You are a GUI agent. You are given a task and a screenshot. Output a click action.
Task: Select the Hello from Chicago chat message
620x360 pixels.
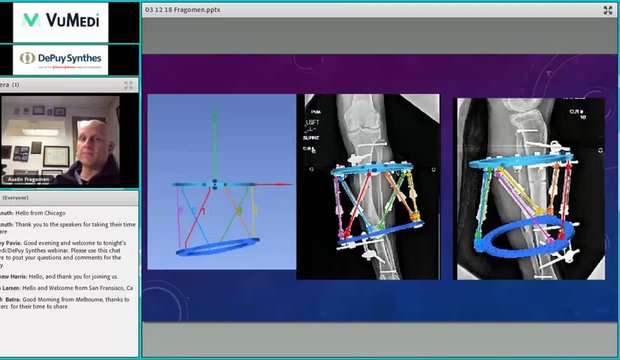point(33,213)
